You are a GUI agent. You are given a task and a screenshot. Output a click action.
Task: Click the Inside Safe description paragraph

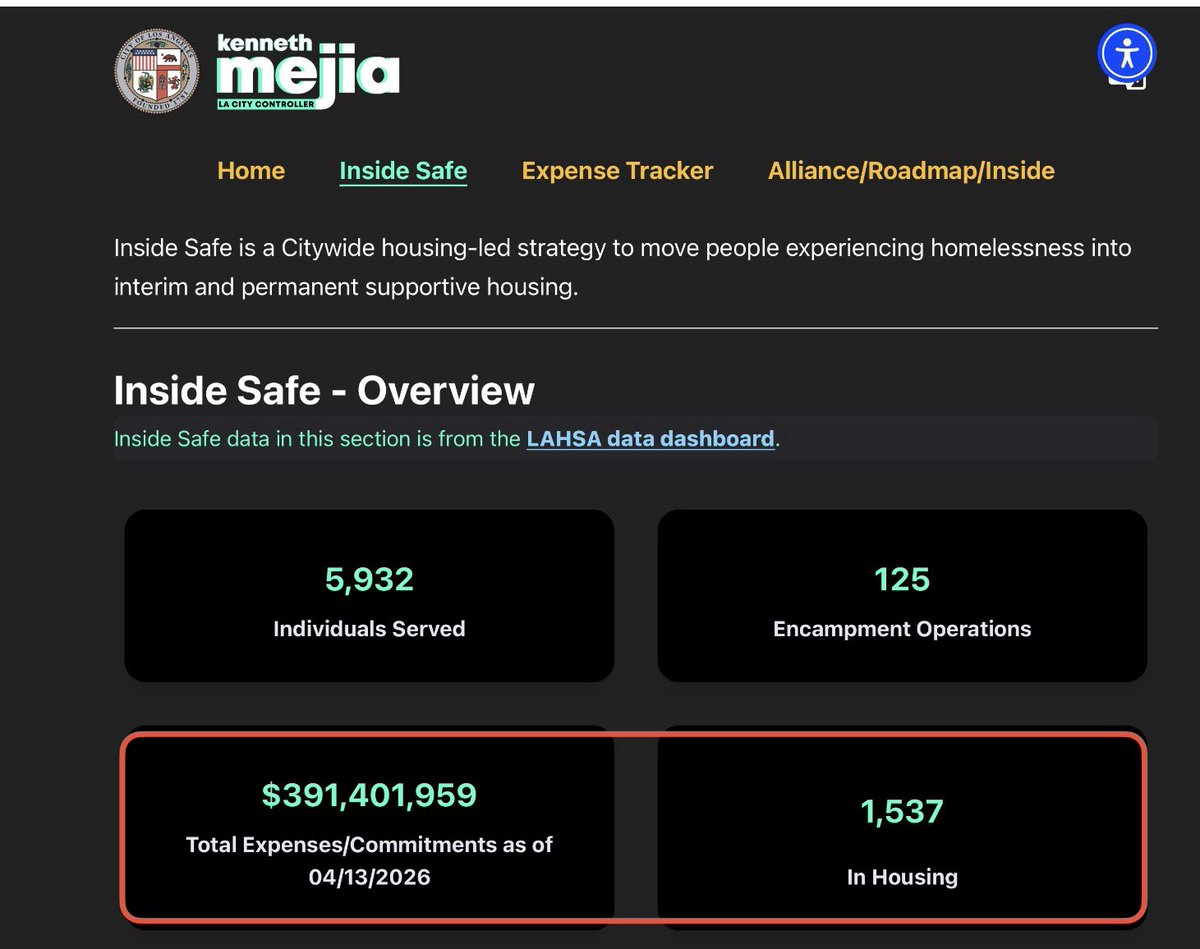click(x=623, y=268)
